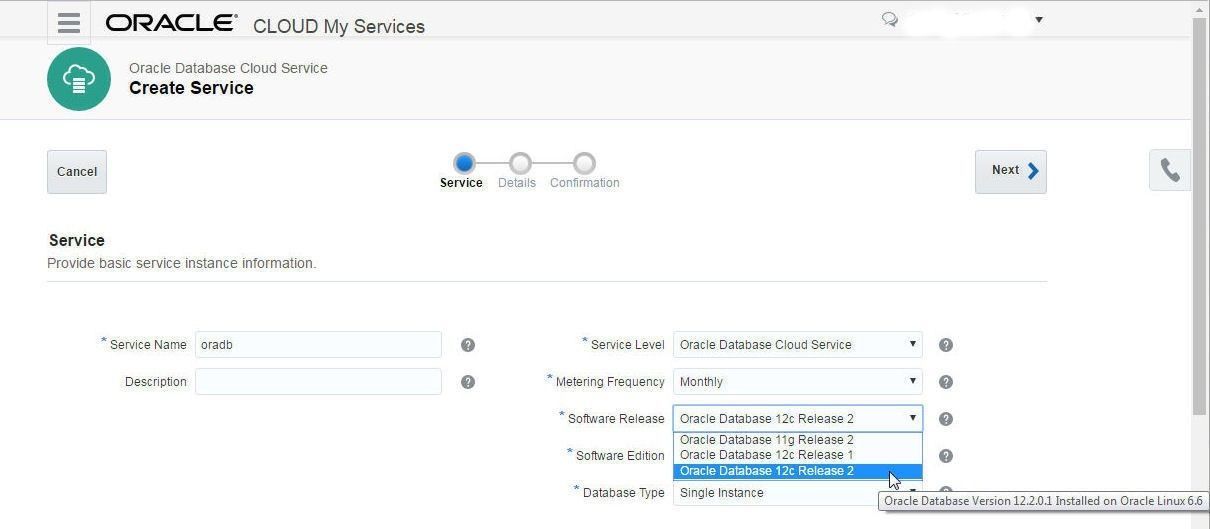Click the Next button
Viewport: 1210px width, 529px height.
pos(1011,171)
